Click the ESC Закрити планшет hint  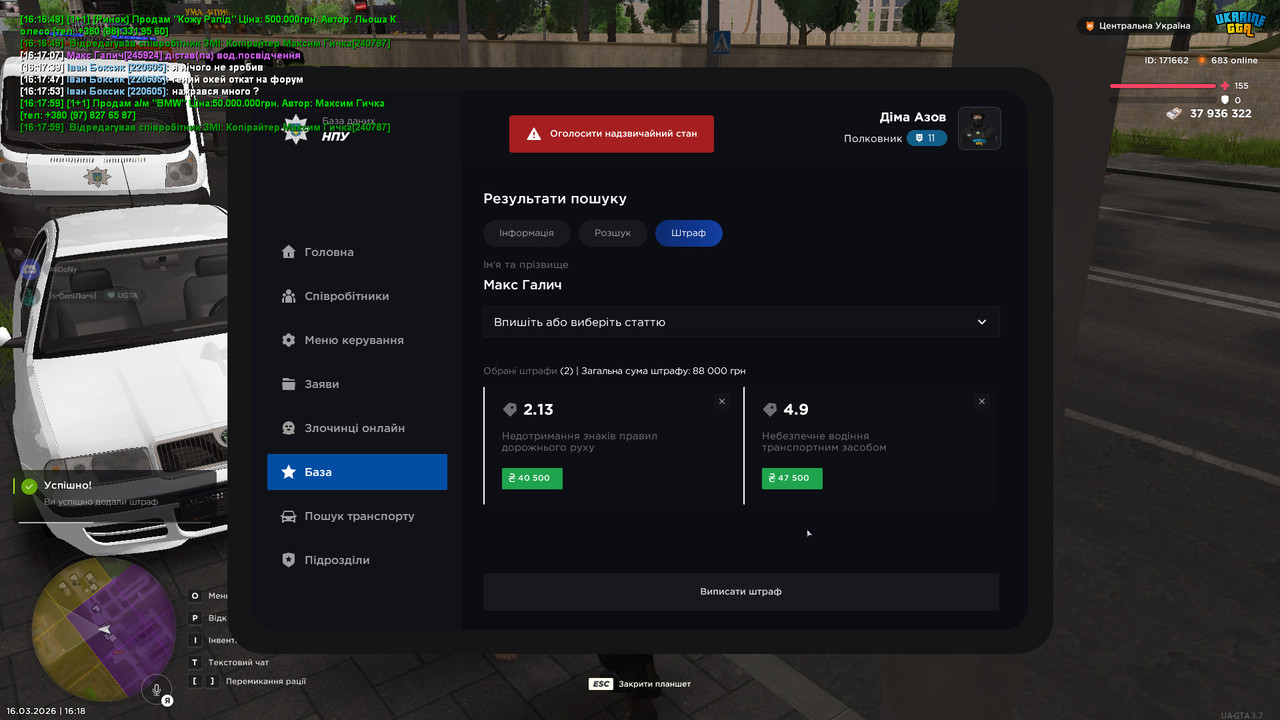[x=640, y=684]
